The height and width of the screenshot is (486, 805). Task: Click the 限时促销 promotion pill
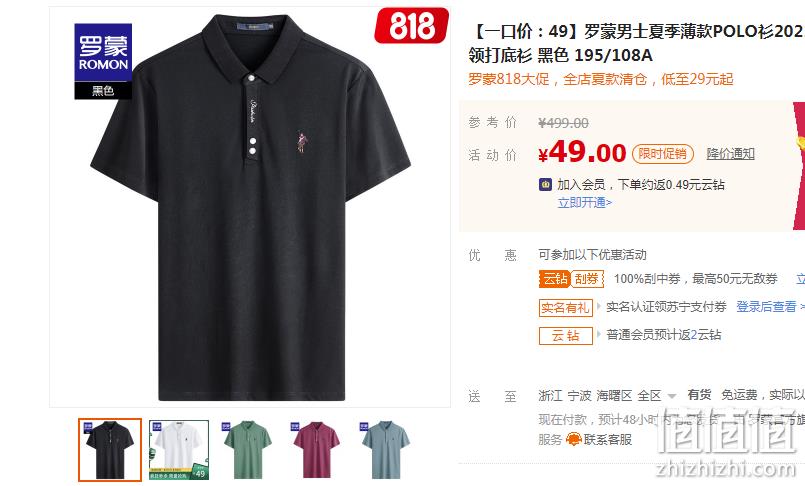pyautogui.click(x=662, y=153)
